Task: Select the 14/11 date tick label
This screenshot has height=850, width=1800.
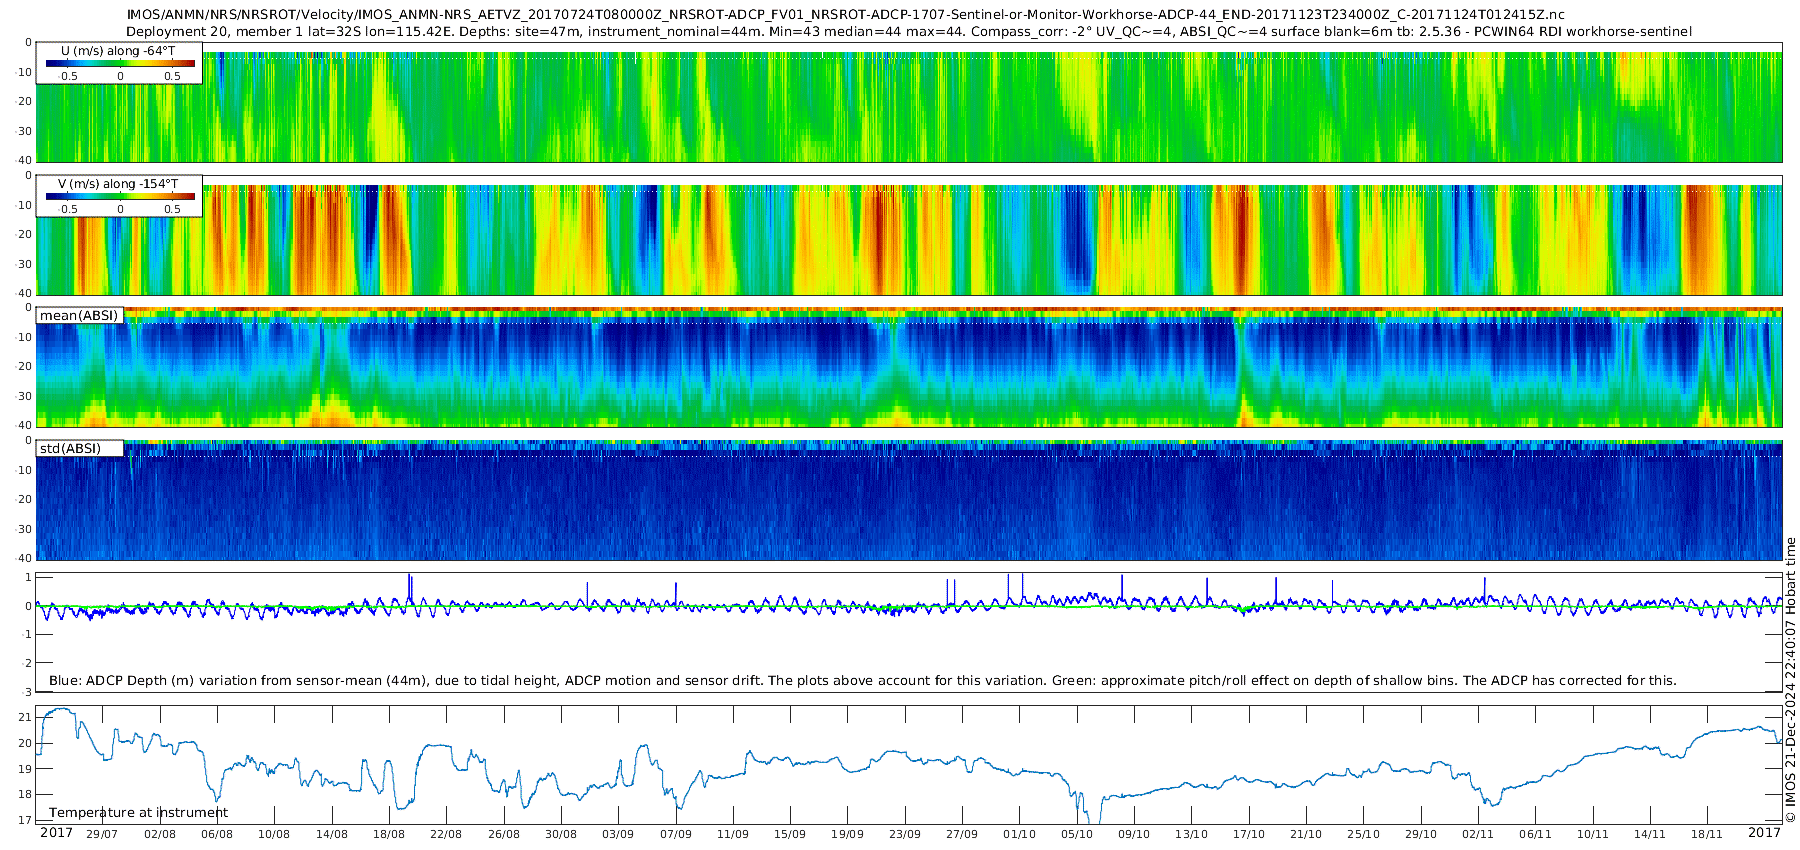Action: (x=1649, y=834)
